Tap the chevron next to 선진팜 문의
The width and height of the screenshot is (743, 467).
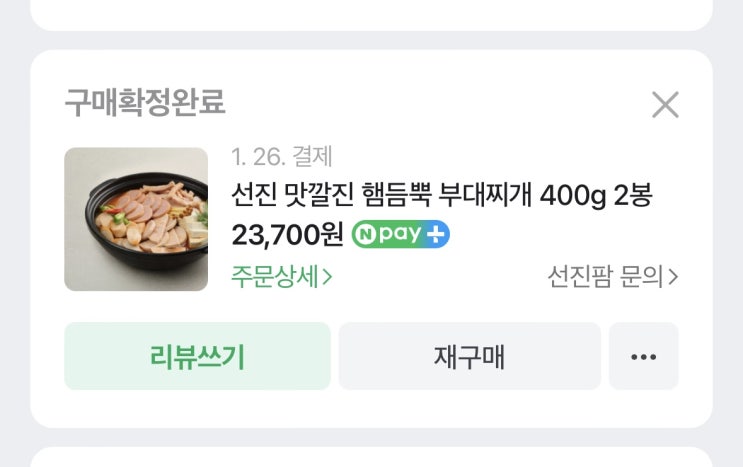coord(673,277)
